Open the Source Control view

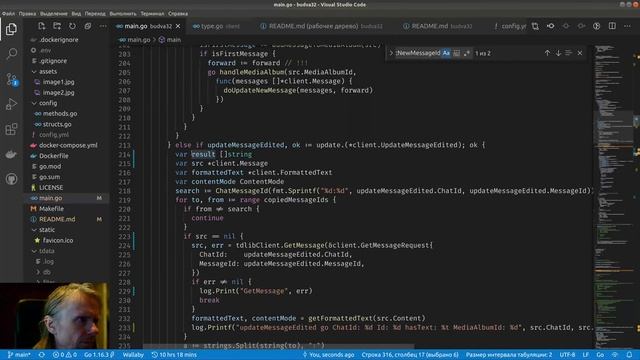pyautogui.click(x=11, y=79)
